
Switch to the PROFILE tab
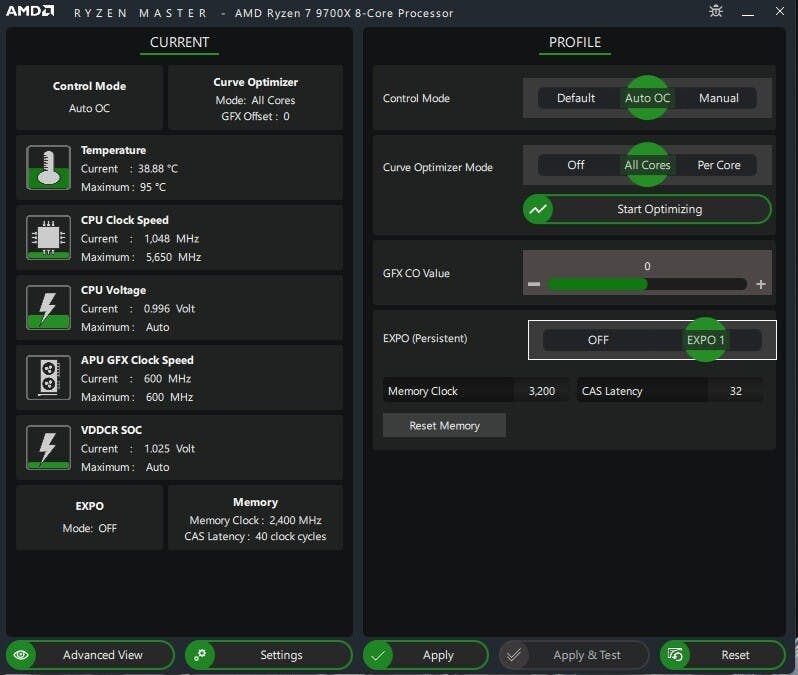click(x=575, y=42)
